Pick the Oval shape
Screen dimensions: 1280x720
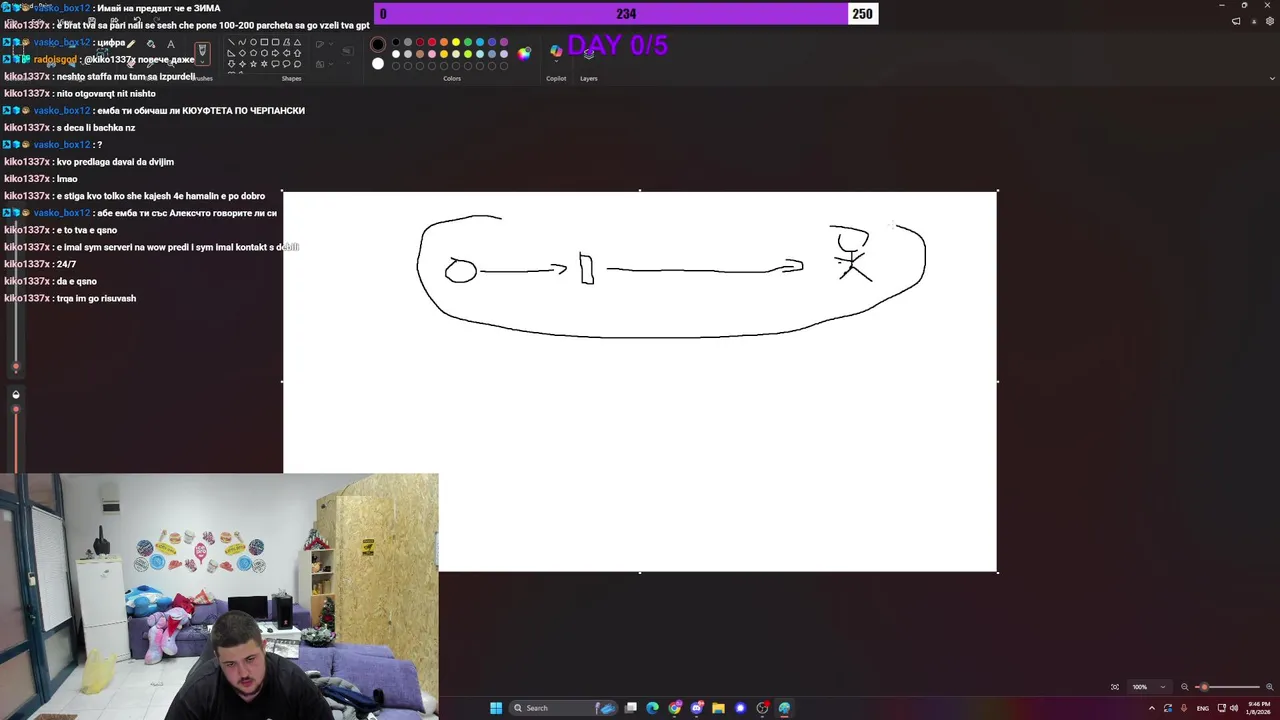253,42
